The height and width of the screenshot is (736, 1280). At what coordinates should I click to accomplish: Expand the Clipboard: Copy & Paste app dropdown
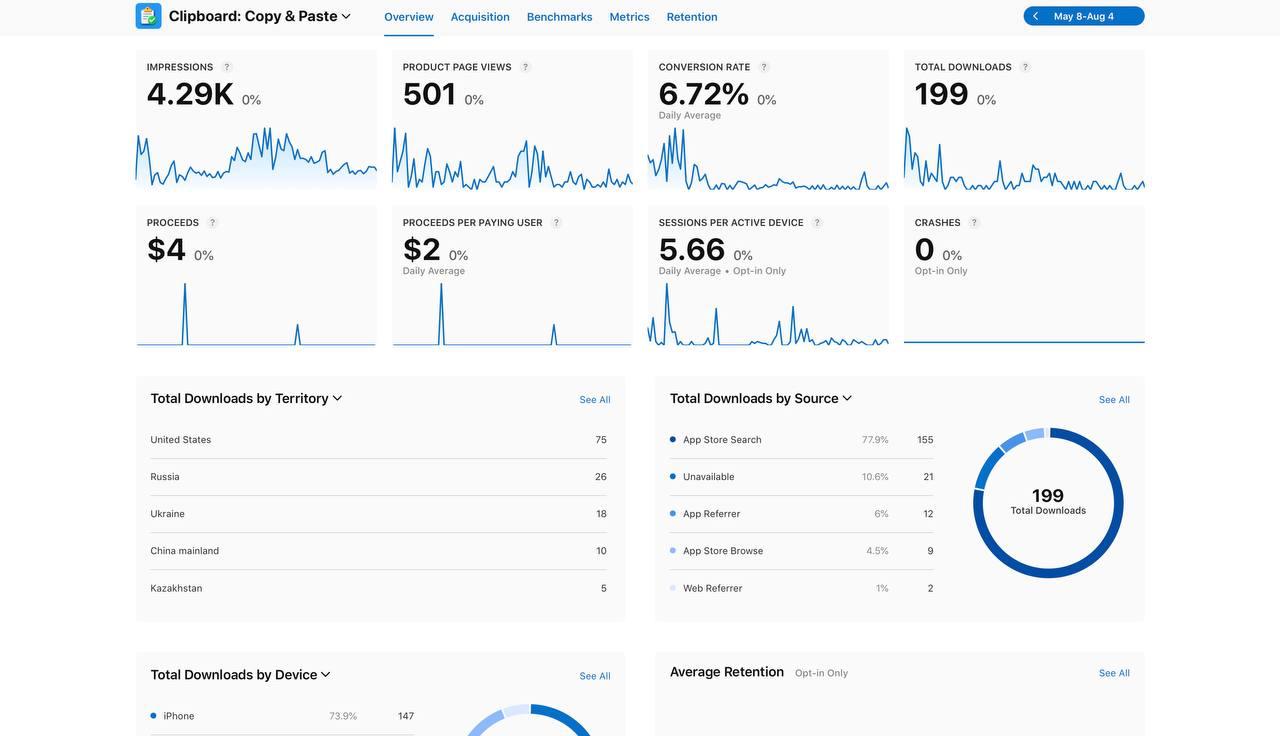click(346, 16)
